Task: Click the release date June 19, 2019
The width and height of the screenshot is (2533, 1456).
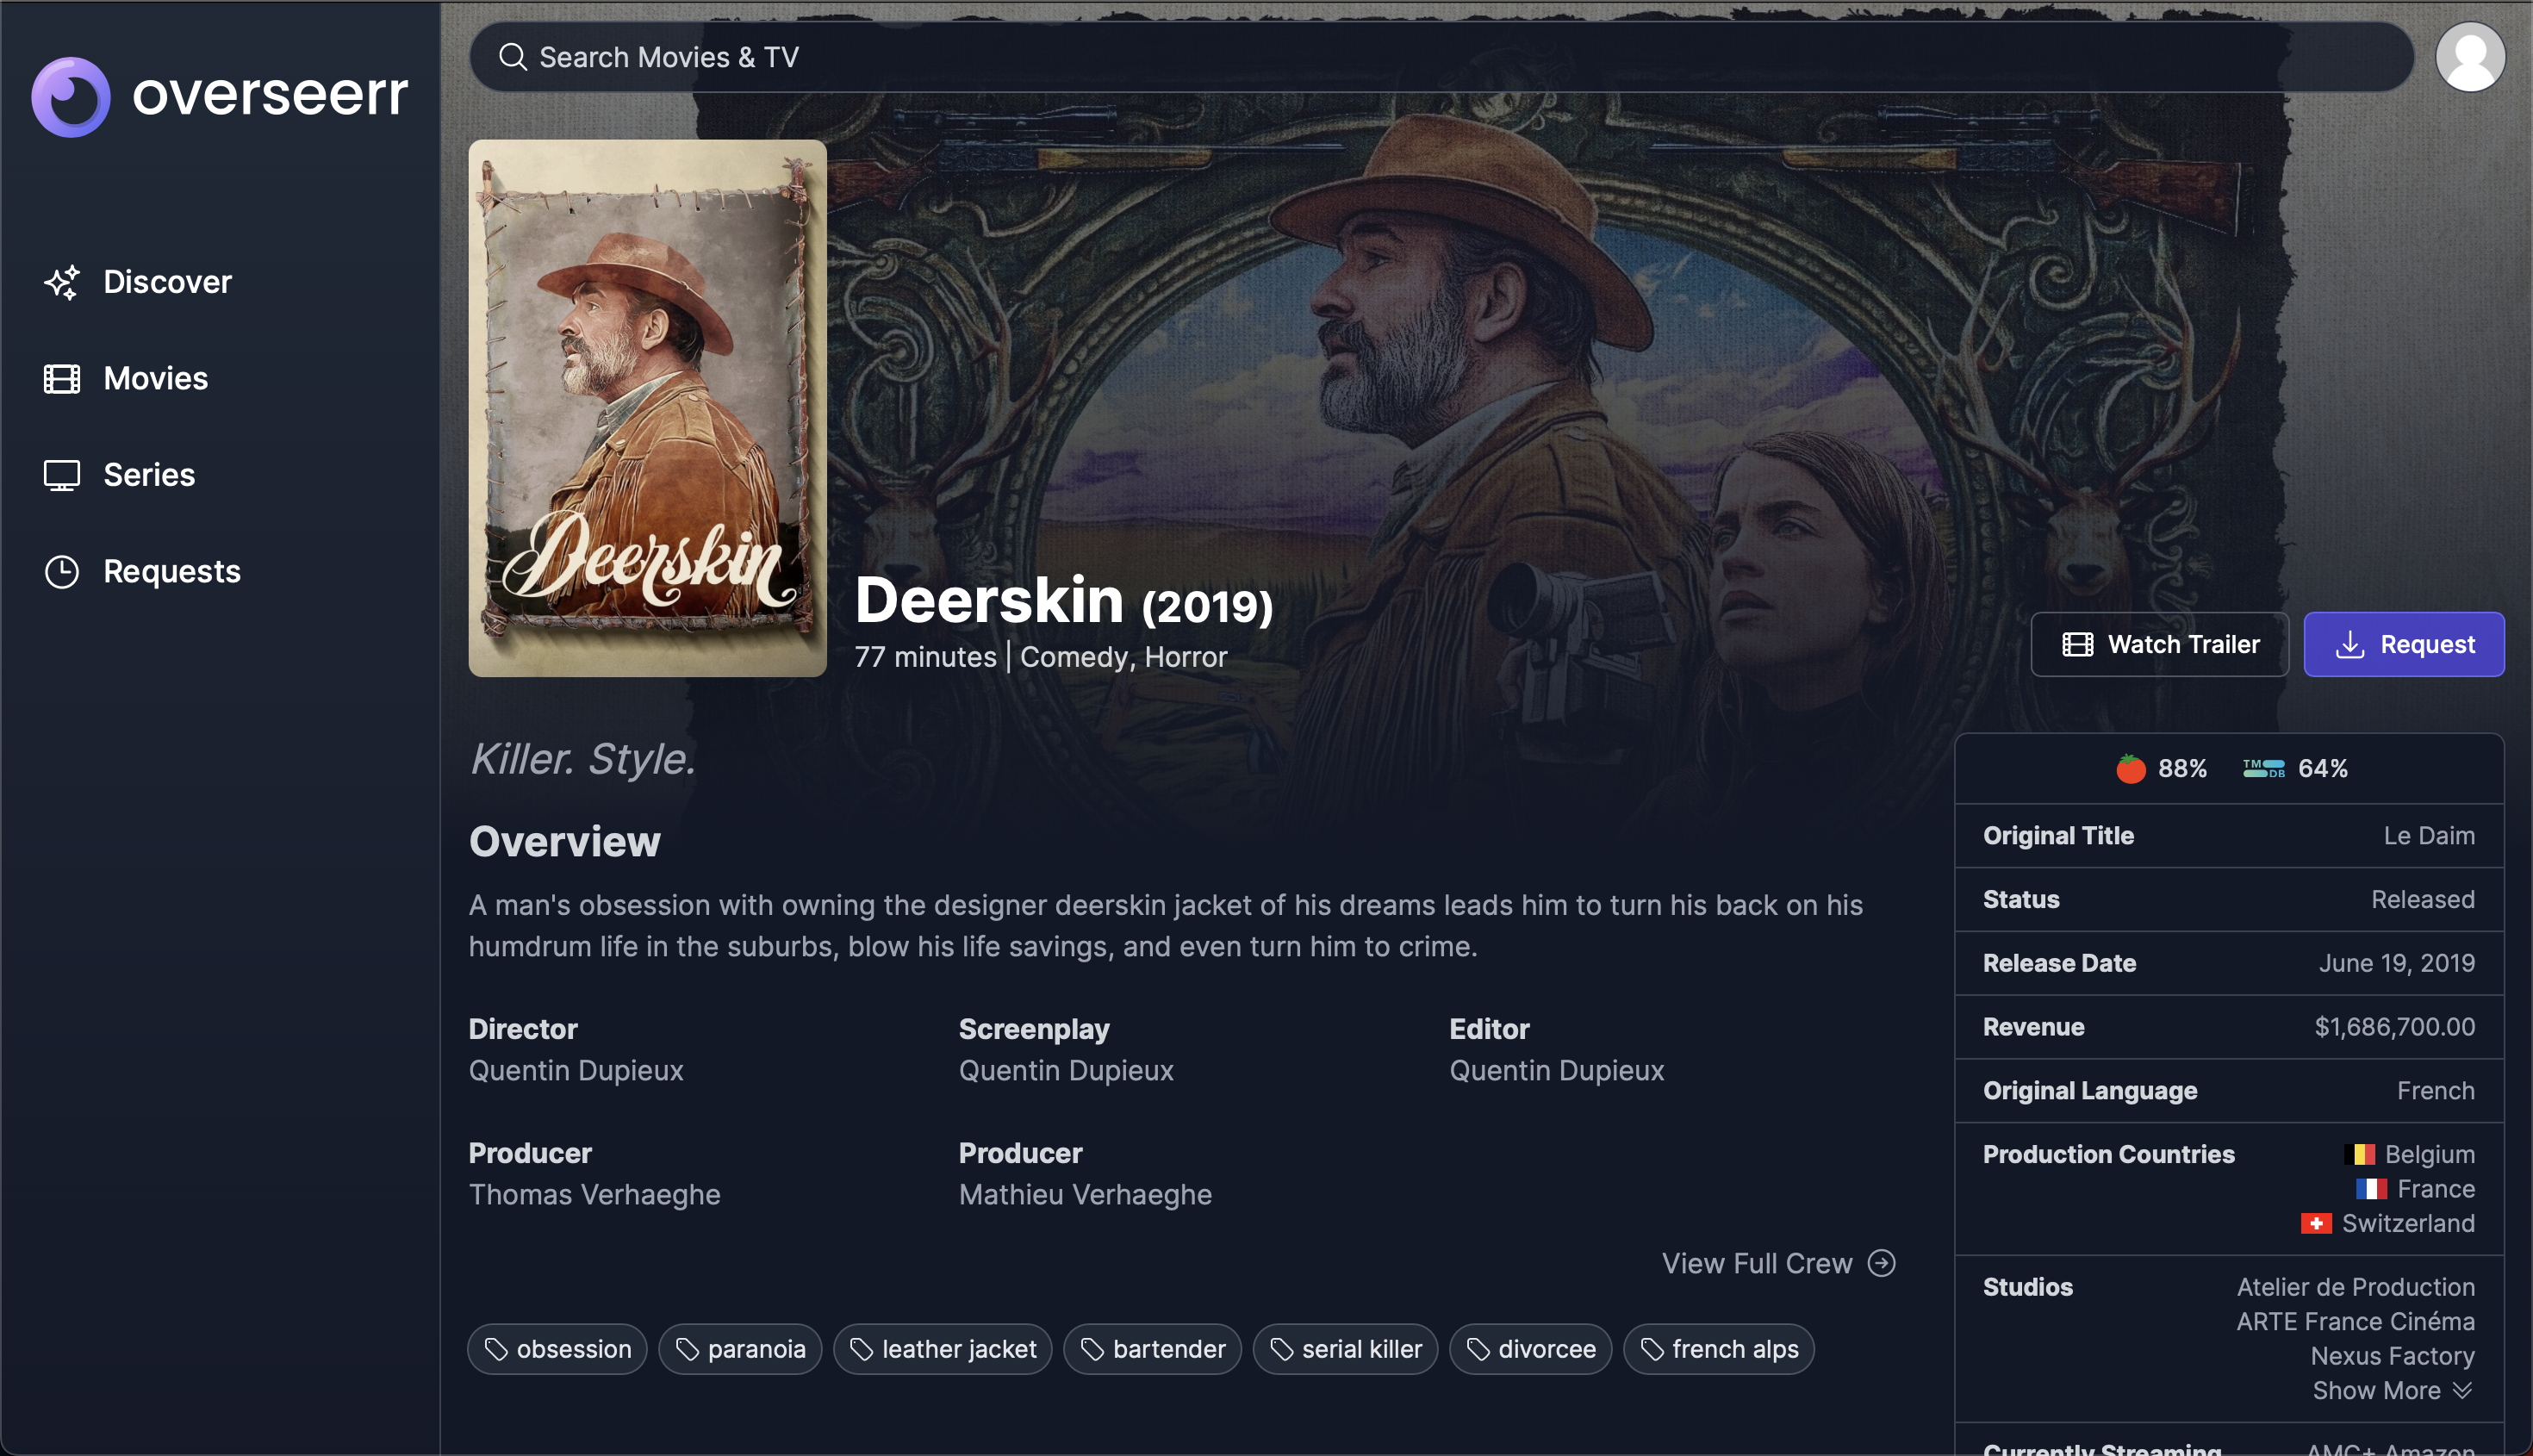Action: click(x=2397, y=963)
